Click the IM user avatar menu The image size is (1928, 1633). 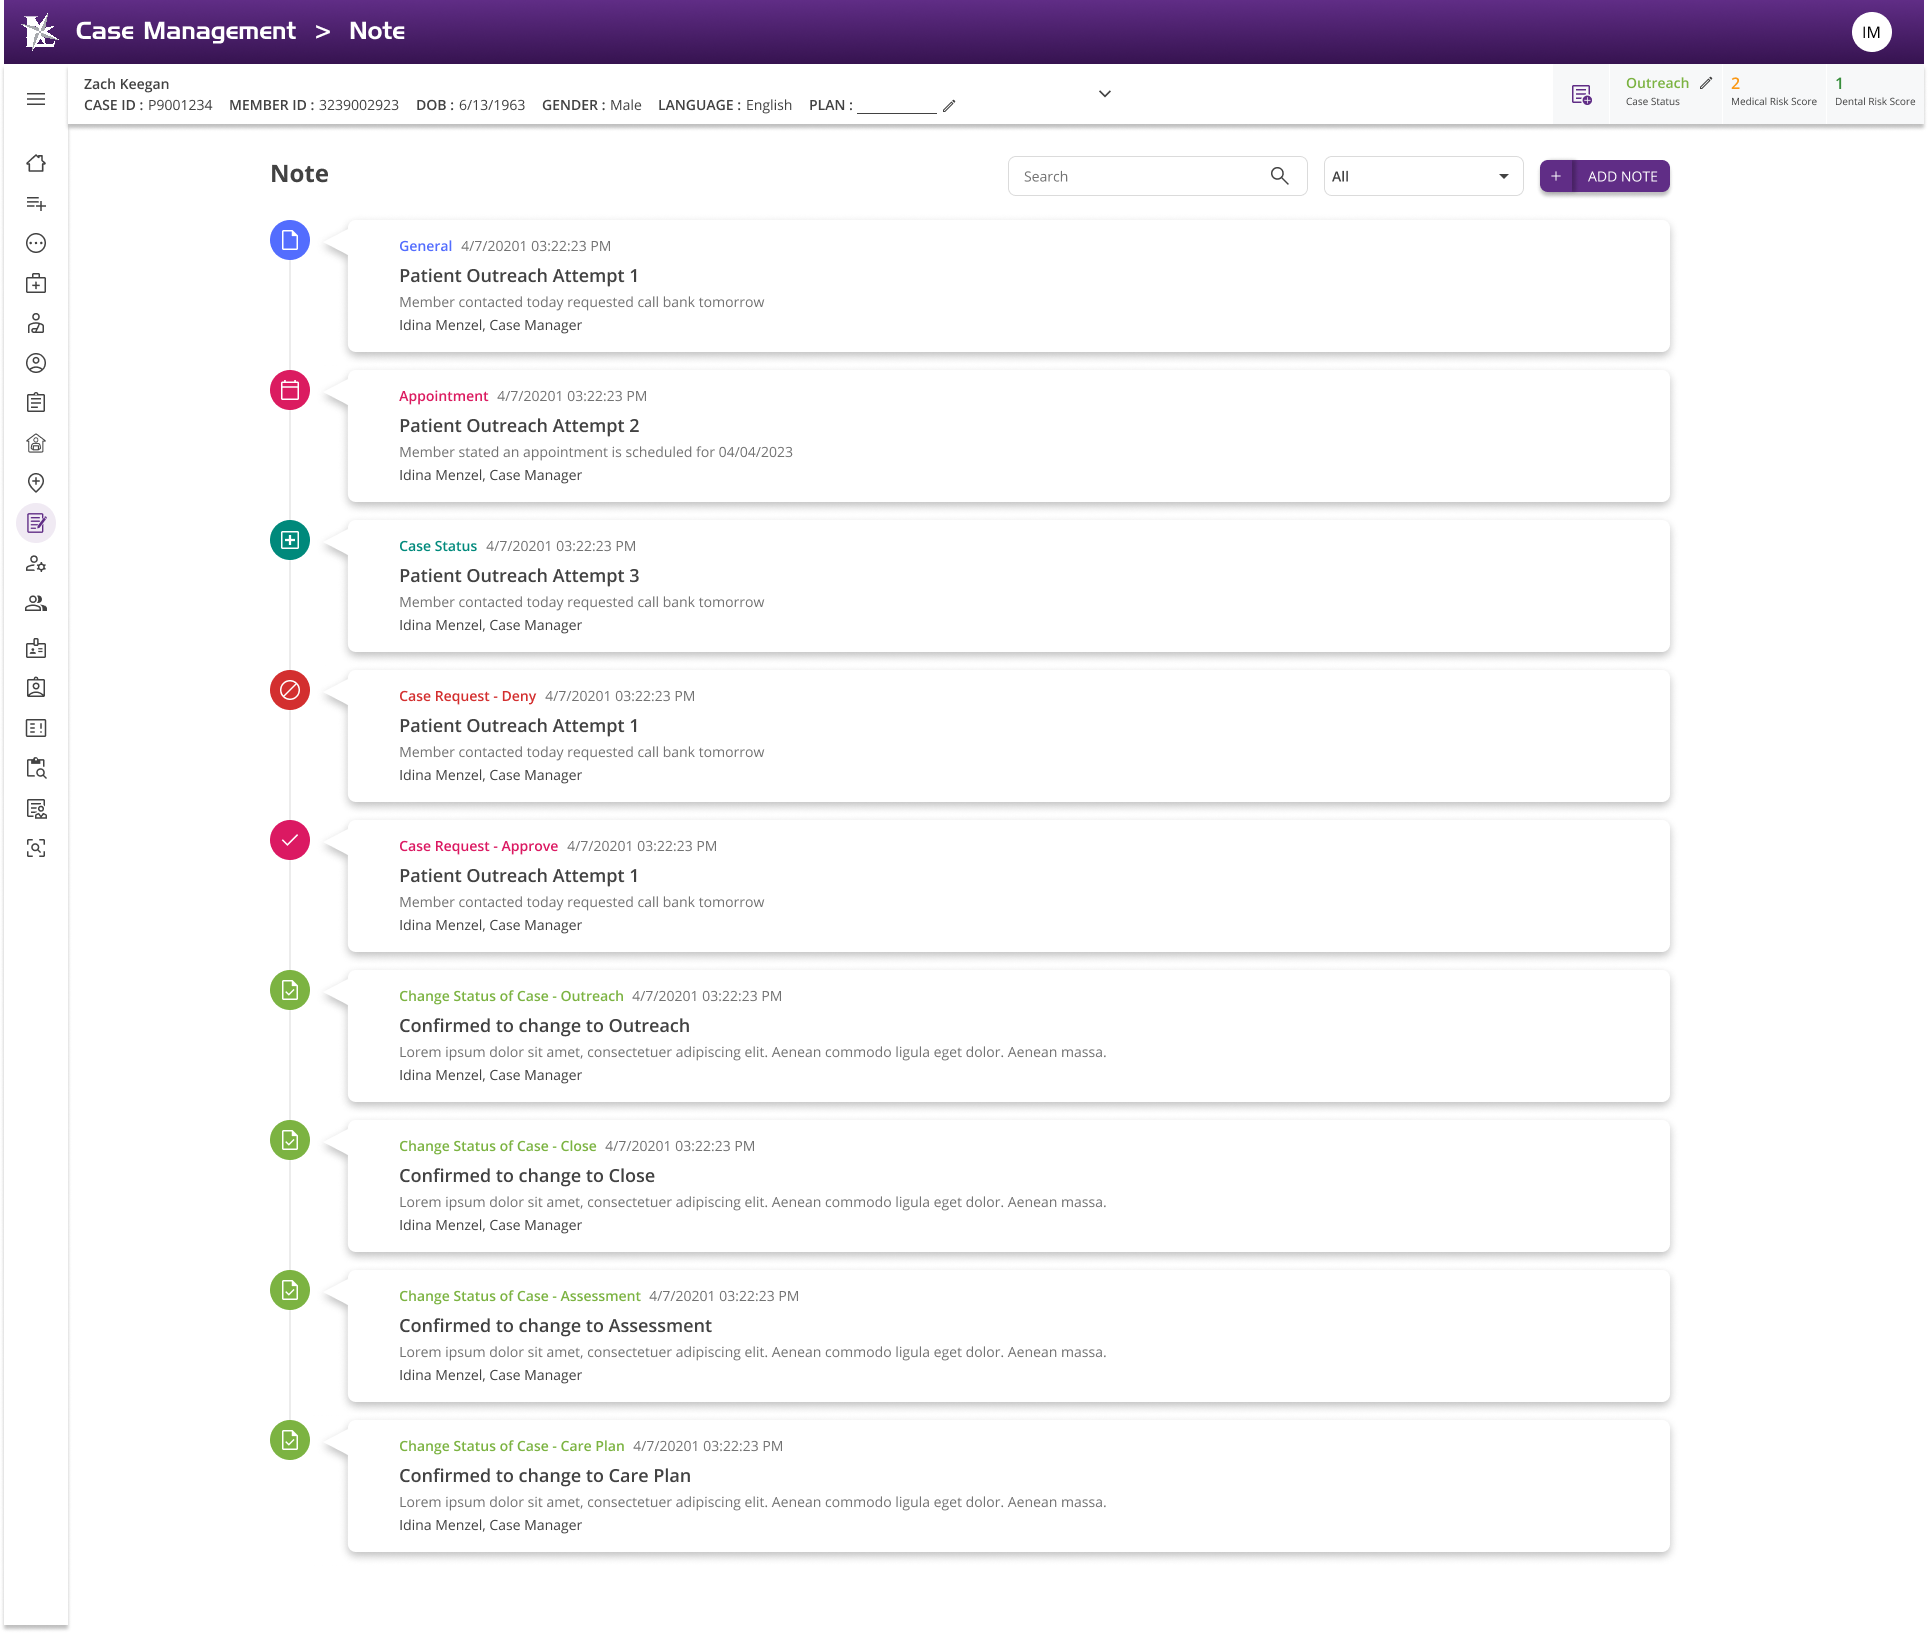coord(1871,32)
